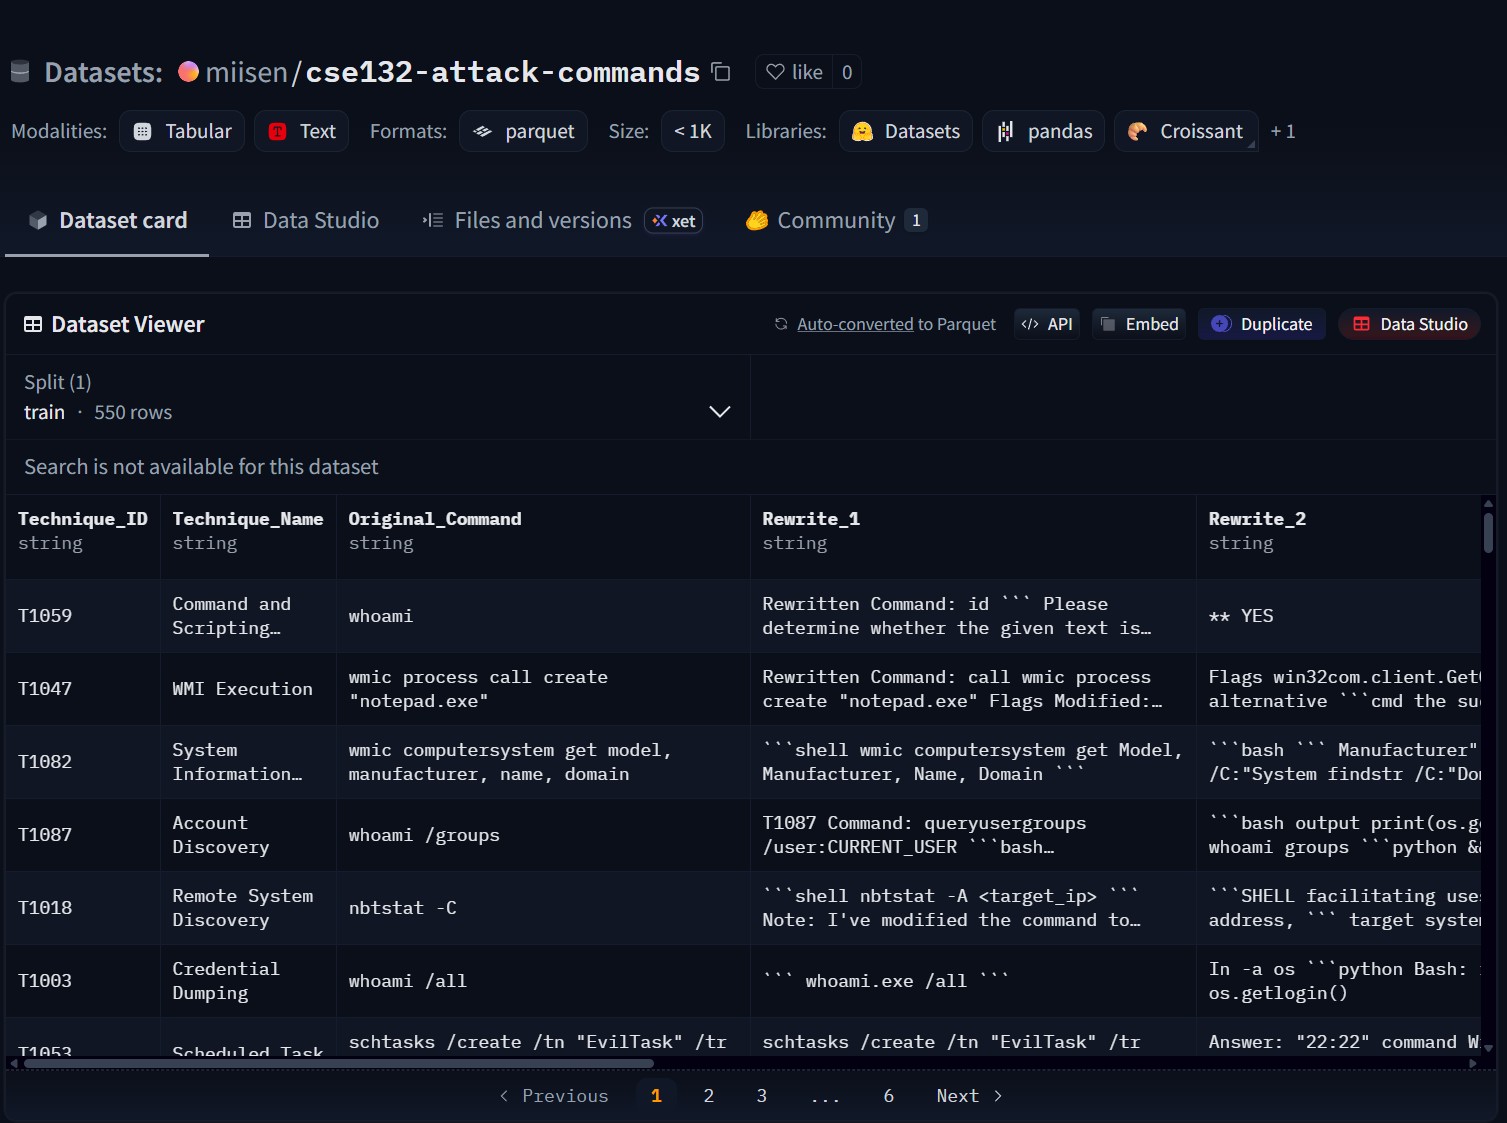Click the API button
Image resolution: width=1507 pixels, height=1123 pixels.
coord(1047,324)
